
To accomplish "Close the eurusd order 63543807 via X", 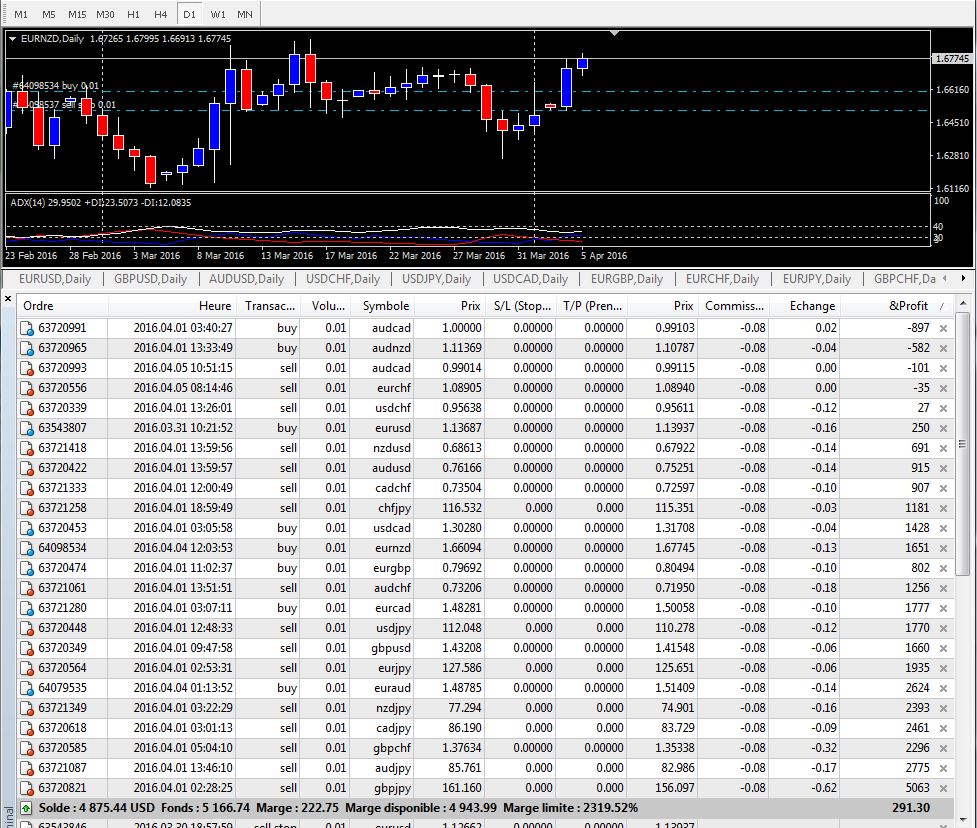I will [x=943, y=428].
